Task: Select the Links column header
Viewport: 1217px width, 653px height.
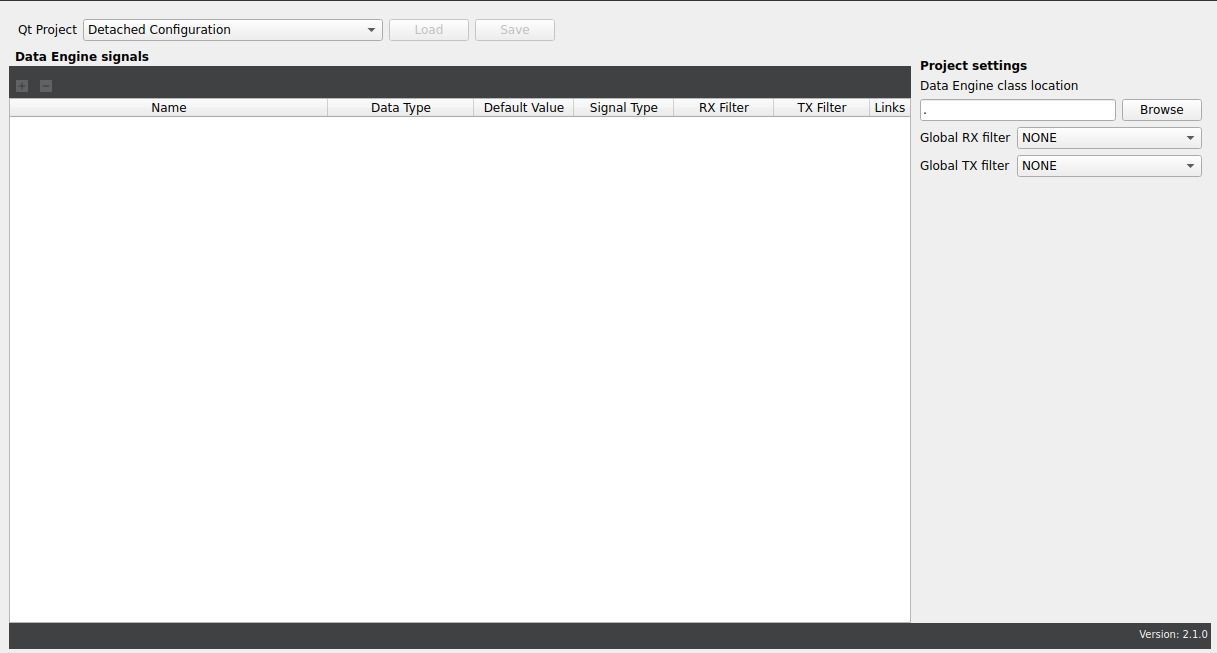Action: point(889,107)
